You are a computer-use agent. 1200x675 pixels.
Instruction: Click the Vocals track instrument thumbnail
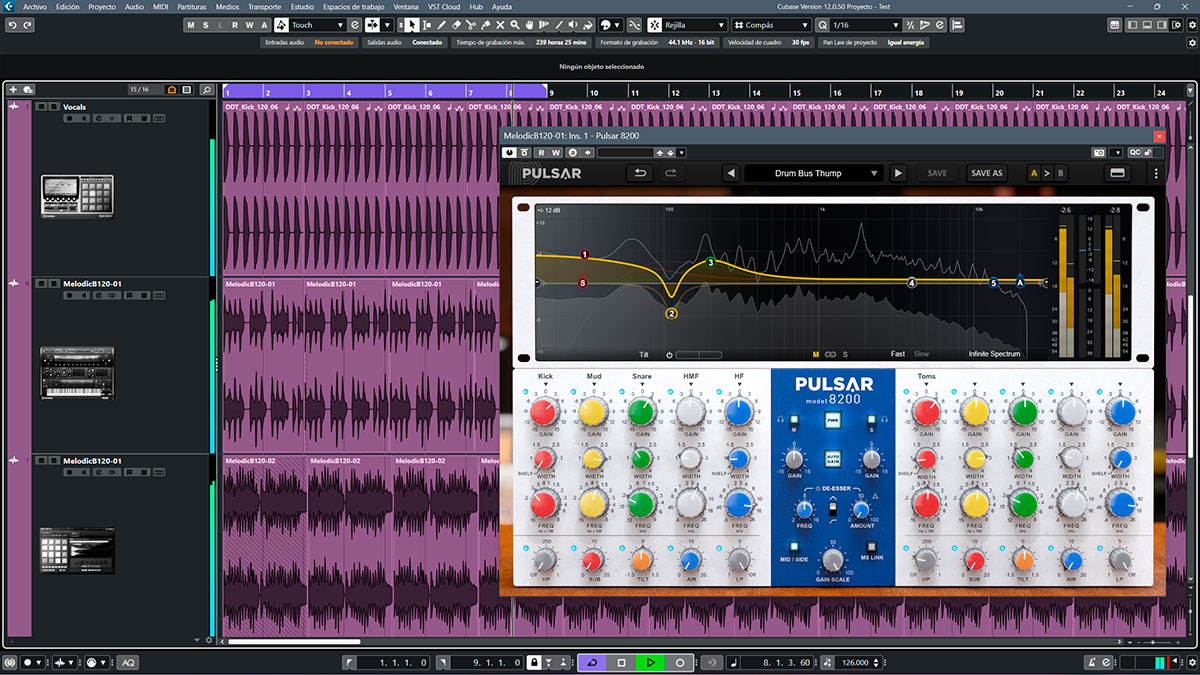point(77,196)
